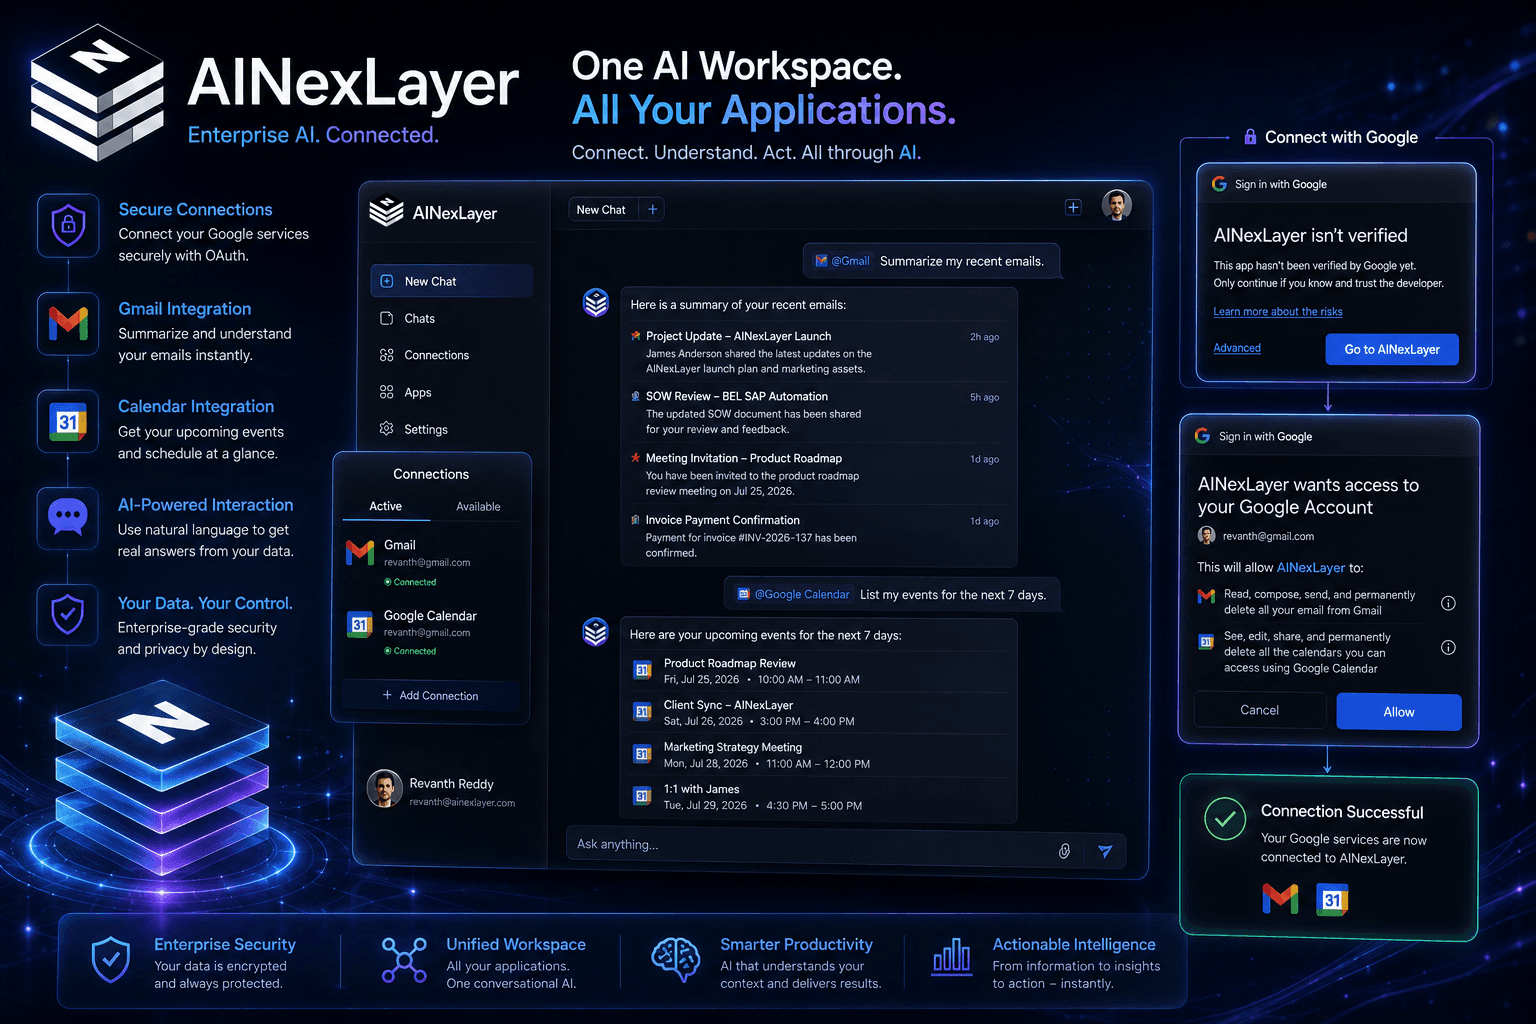This screenshot has height=1024, width=1536.
Task: Click the Secure Connections lock icon
Action: 68,224
